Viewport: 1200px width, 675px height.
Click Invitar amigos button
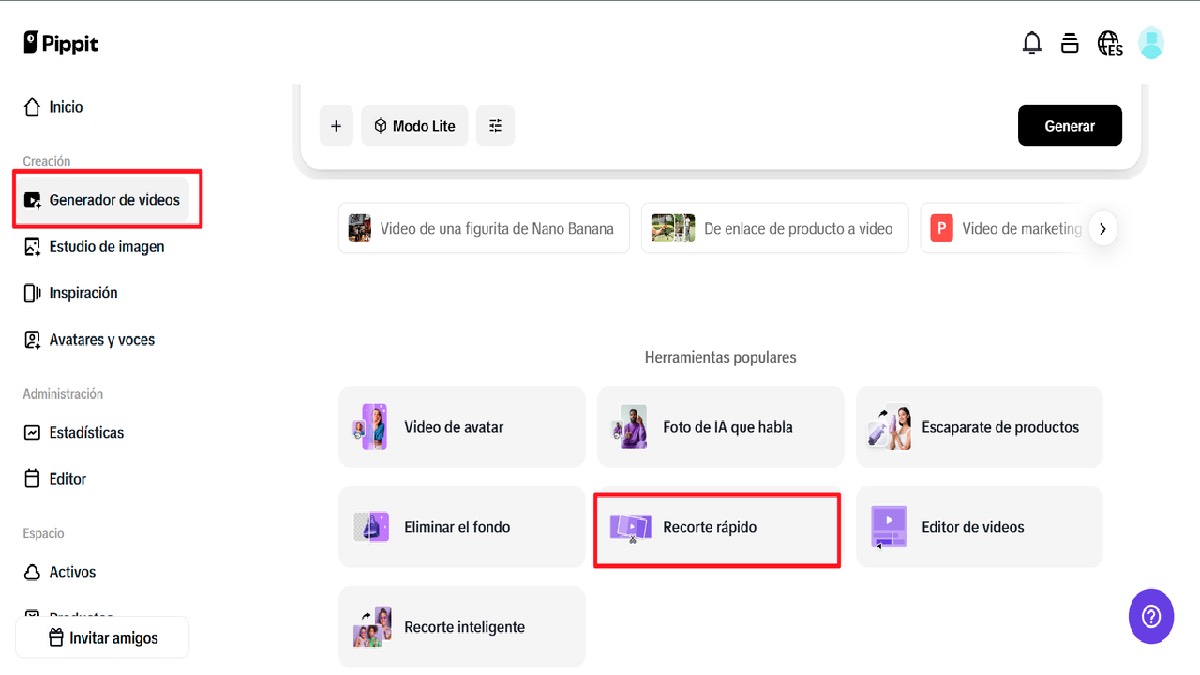click(x=102, y=638)
